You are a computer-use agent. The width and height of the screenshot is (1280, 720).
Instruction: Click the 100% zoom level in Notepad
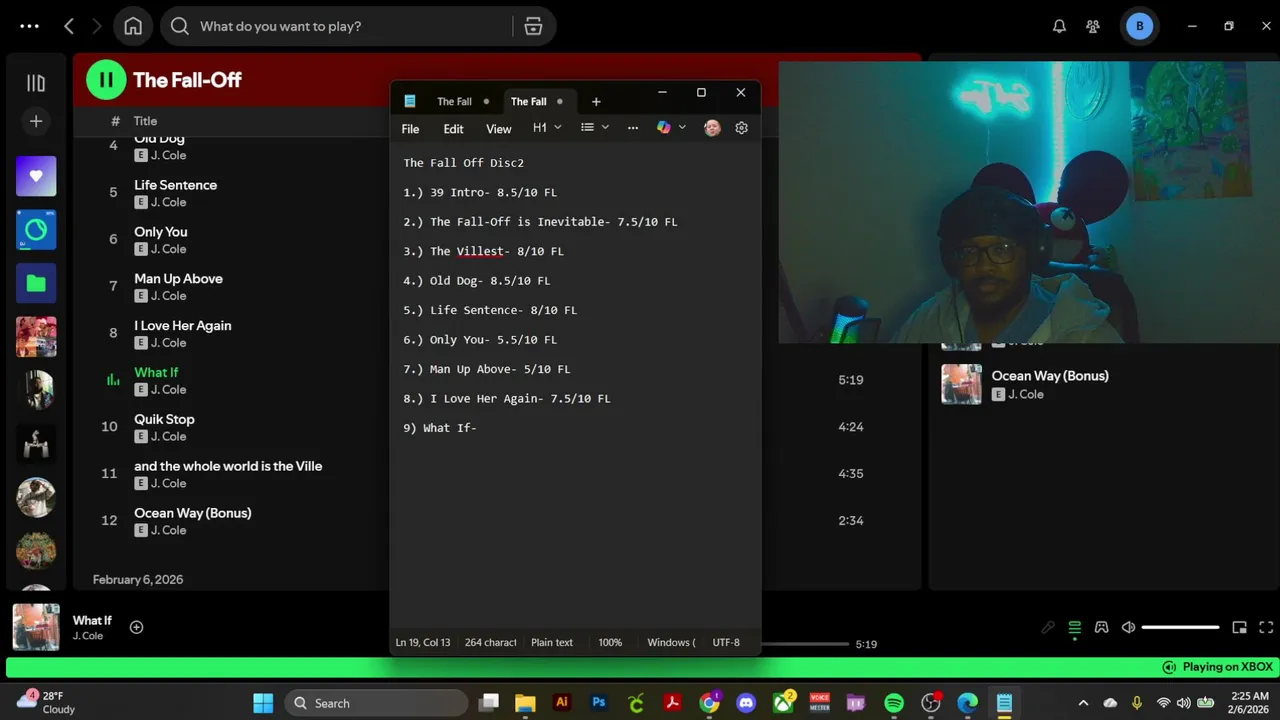coord(610,642)
